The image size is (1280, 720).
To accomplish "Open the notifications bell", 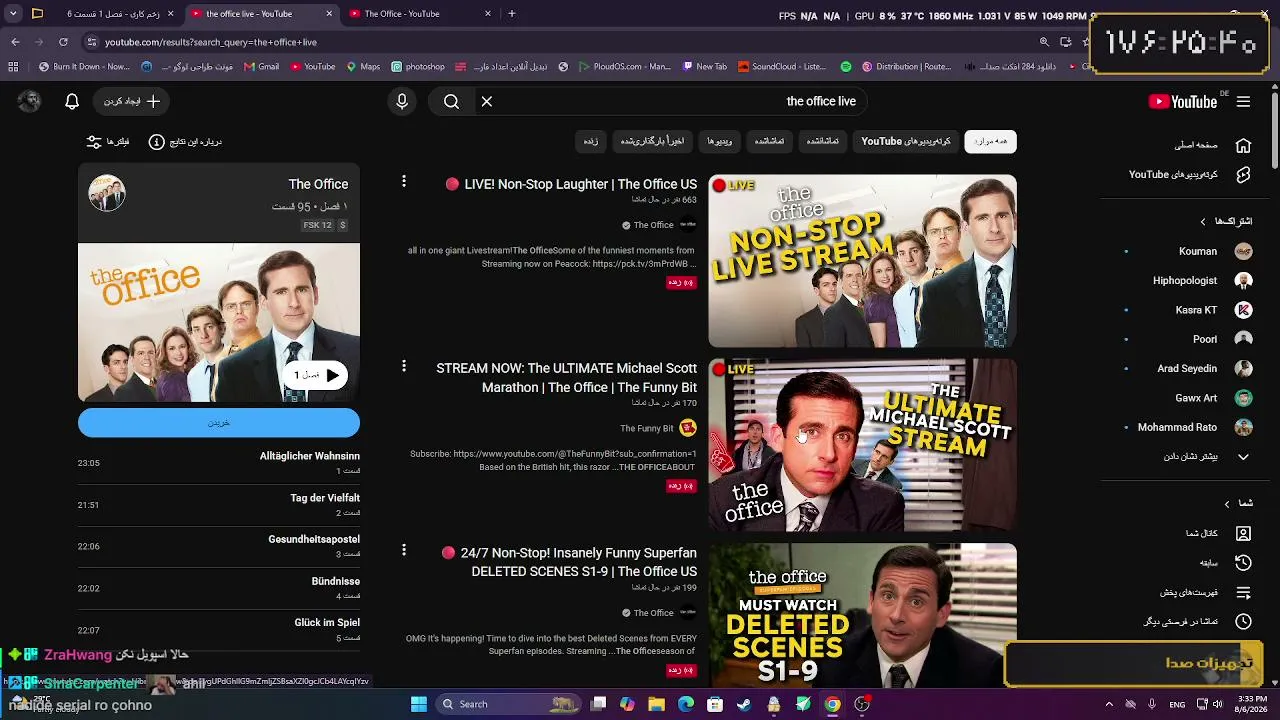I will click(x=72, y=101).
